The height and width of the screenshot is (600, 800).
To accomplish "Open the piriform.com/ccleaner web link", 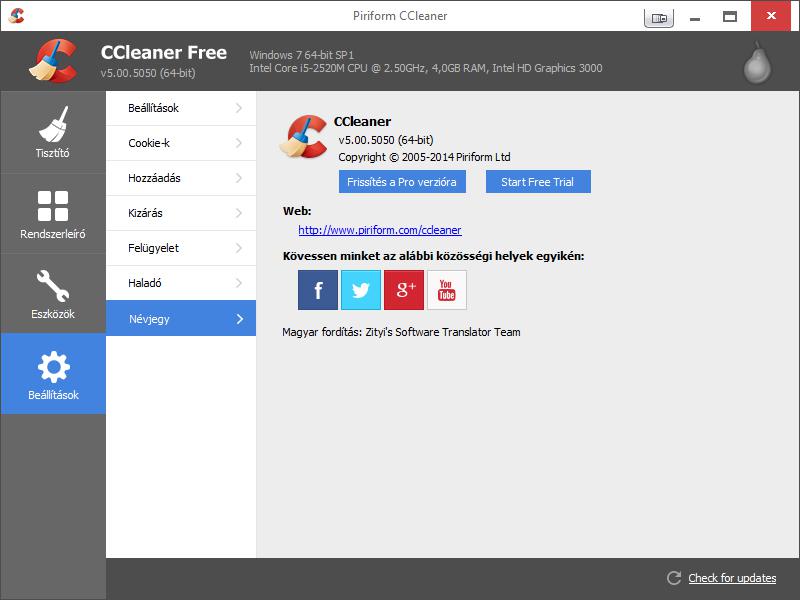I will pos(380,230).
